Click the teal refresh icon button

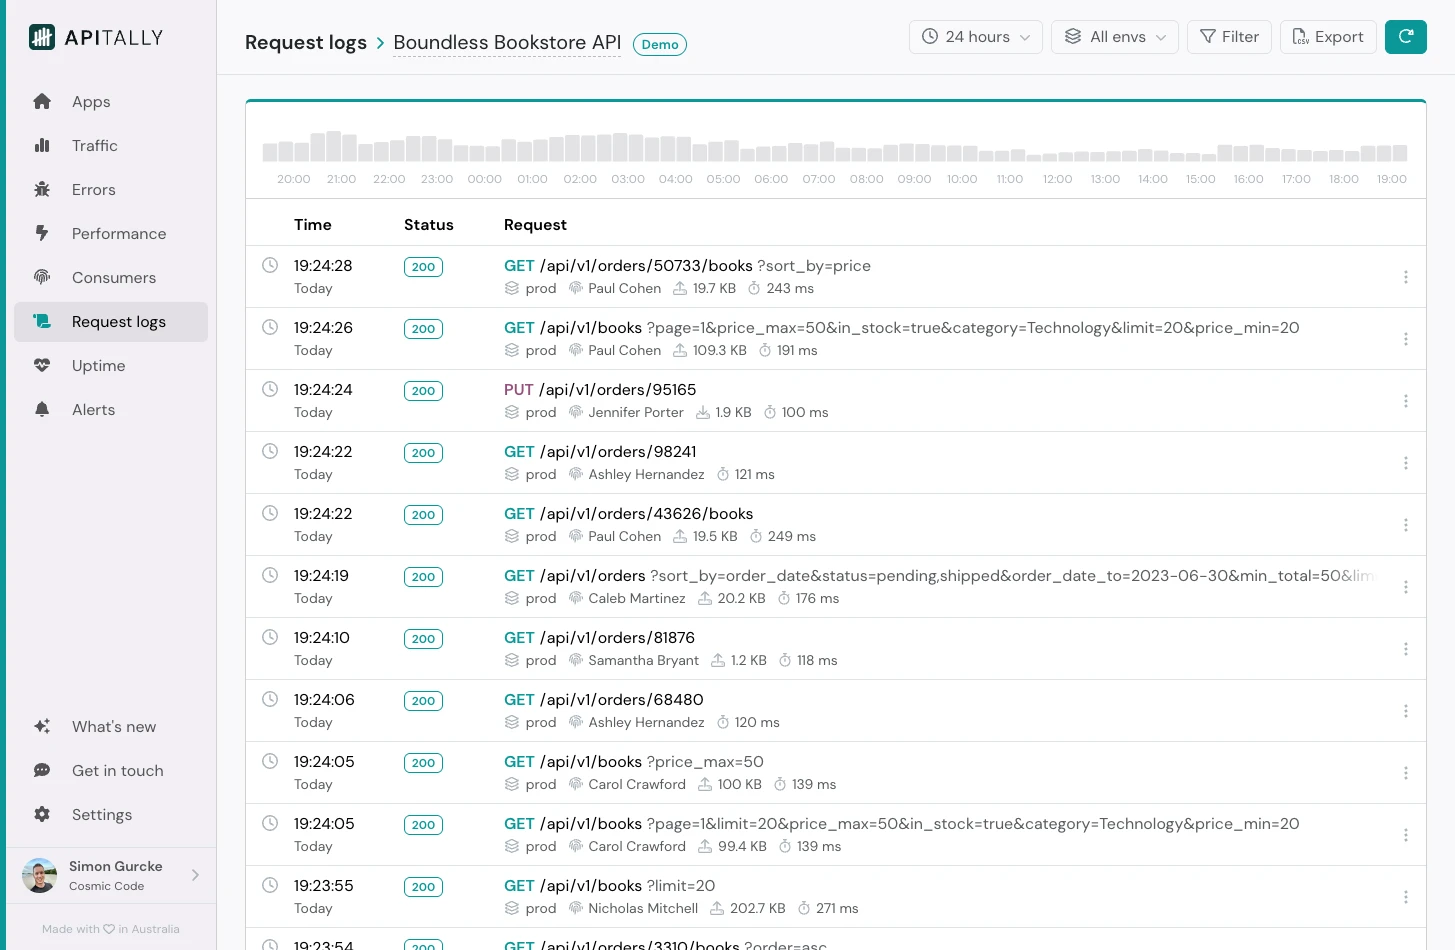(1405, 37)
